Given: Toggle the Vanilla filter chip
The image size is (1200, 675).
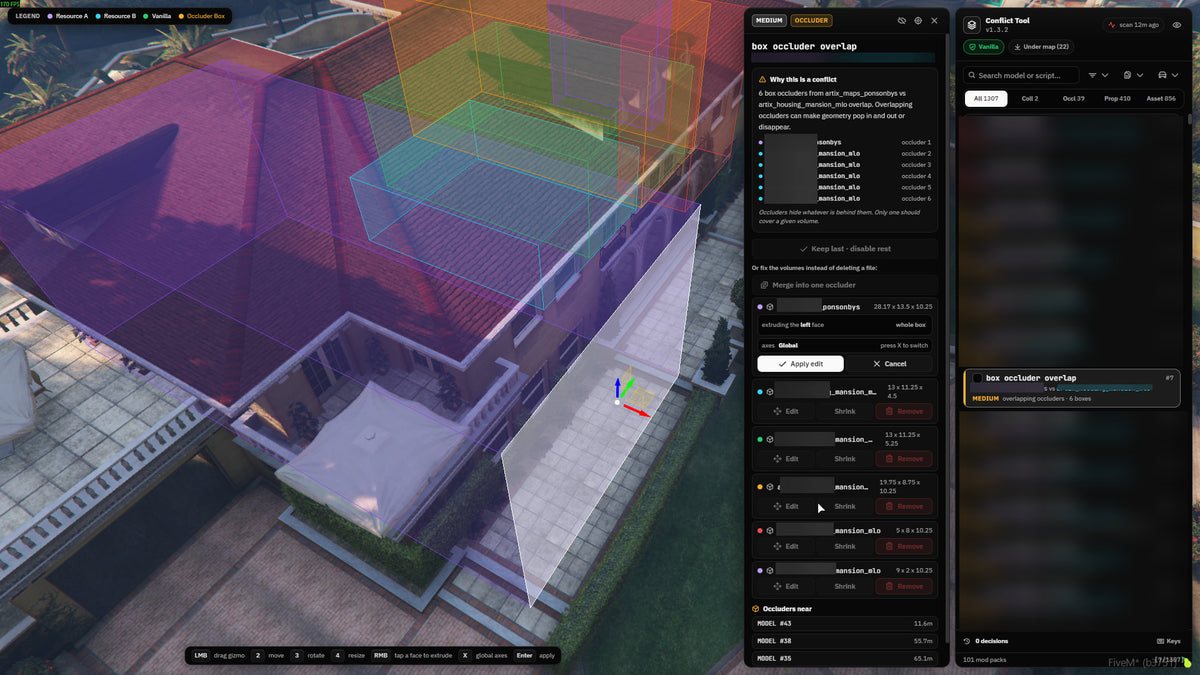Looking at the screenshot, I should tap(983, 47).
